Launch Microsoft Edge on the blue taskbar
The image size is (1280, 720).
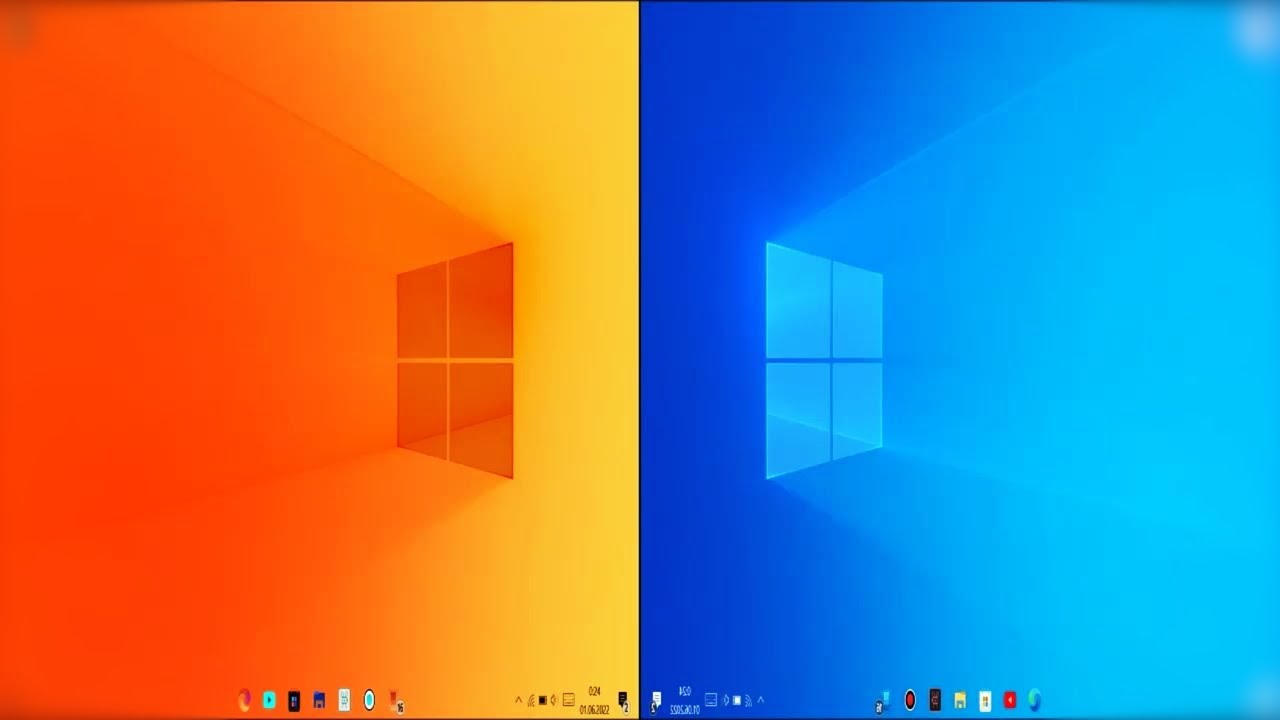[x=1035, y=700]
